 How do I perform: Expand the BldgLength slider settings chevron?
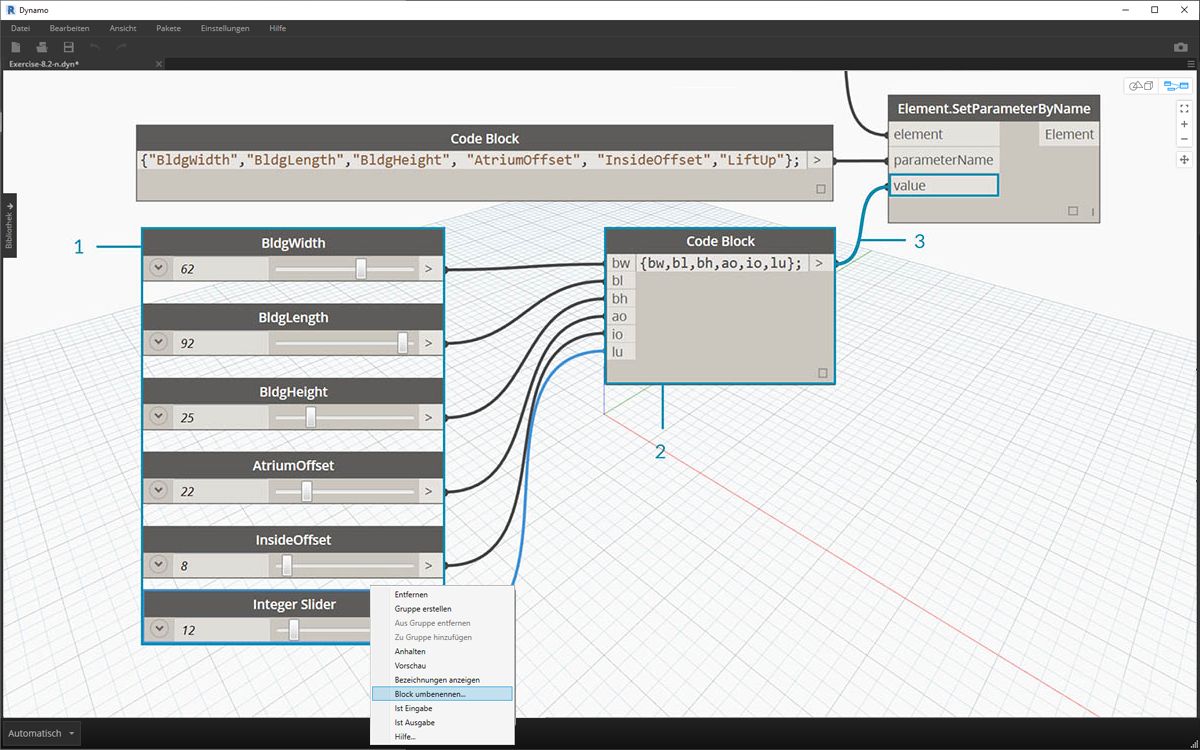158,342
